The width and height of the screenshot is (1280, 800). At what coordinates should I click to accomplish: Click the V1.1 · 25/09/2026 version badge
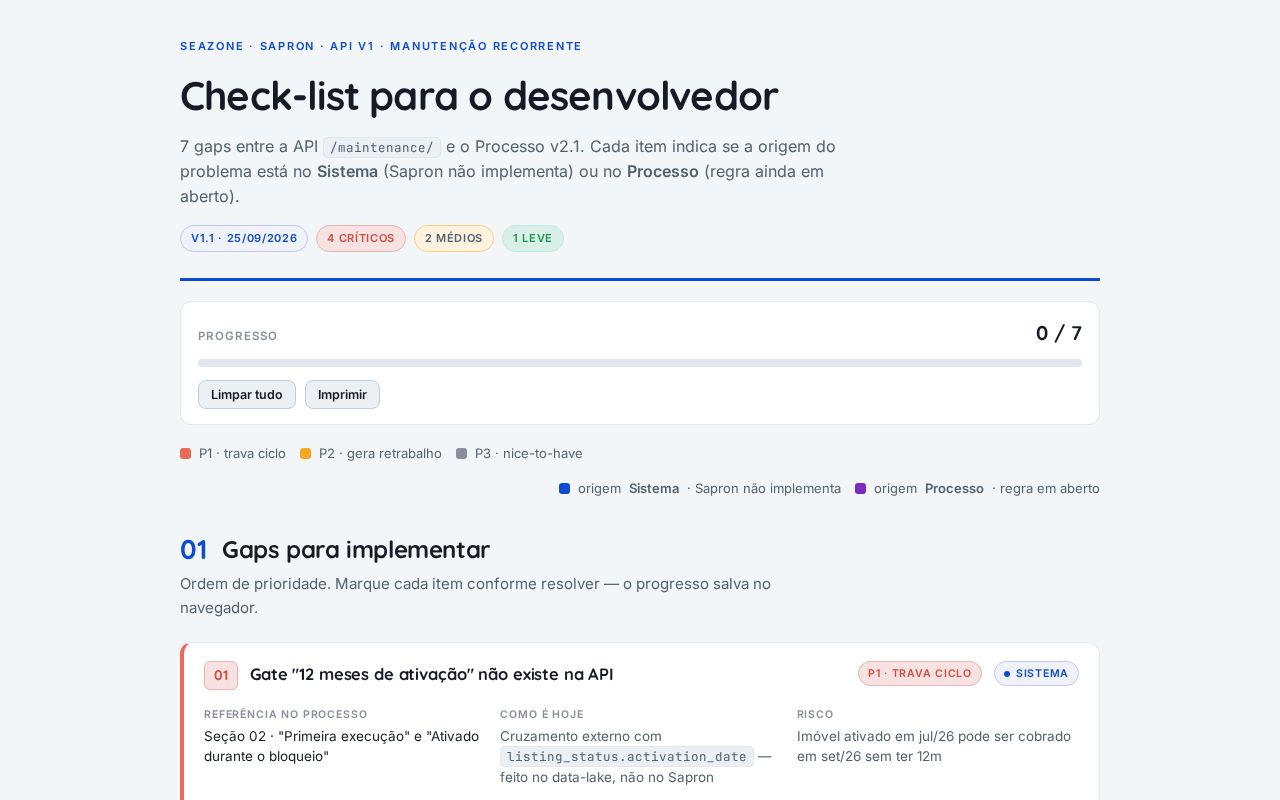click(244, 238)
